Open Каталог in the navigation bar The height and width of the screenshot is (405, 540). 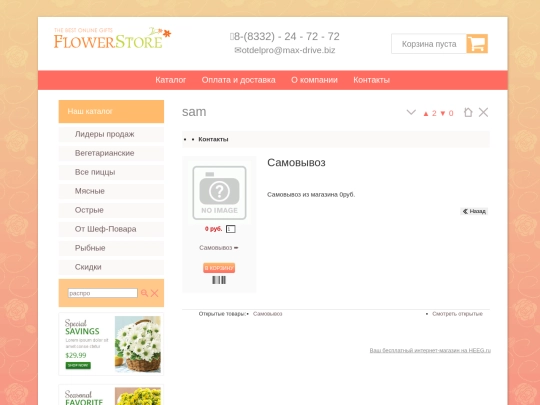coord(170,80)
